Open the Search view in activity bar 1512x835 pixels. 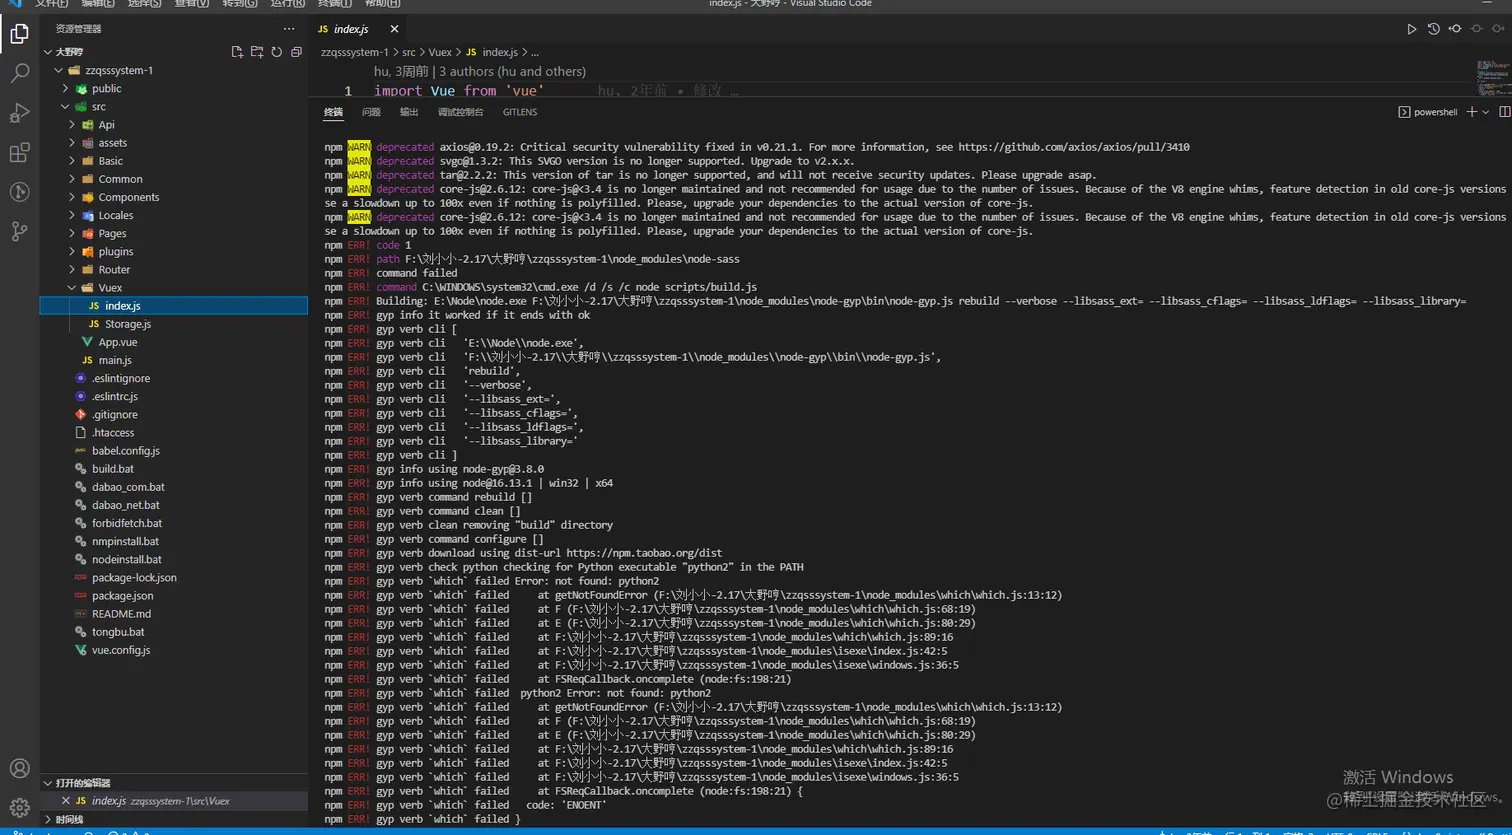[19, 74]
